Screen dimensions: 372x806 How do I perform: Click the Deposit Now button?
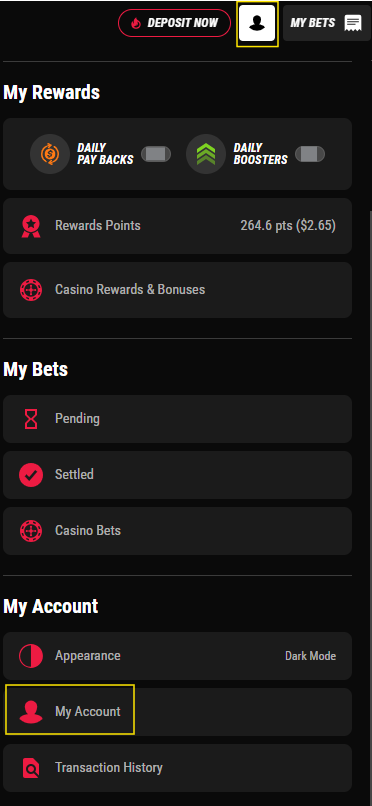click(x=175, y=23)
